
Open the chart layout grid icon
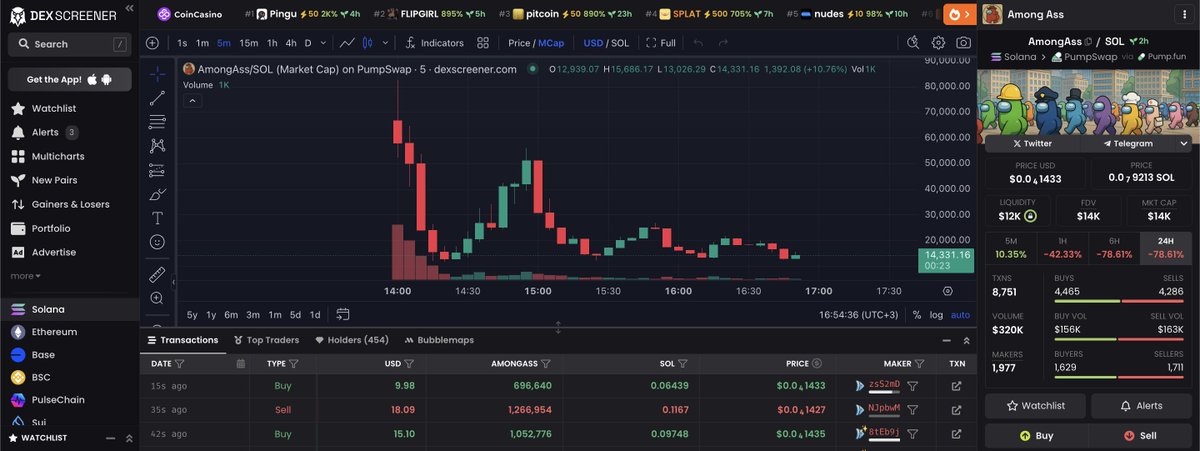(483, 43)
